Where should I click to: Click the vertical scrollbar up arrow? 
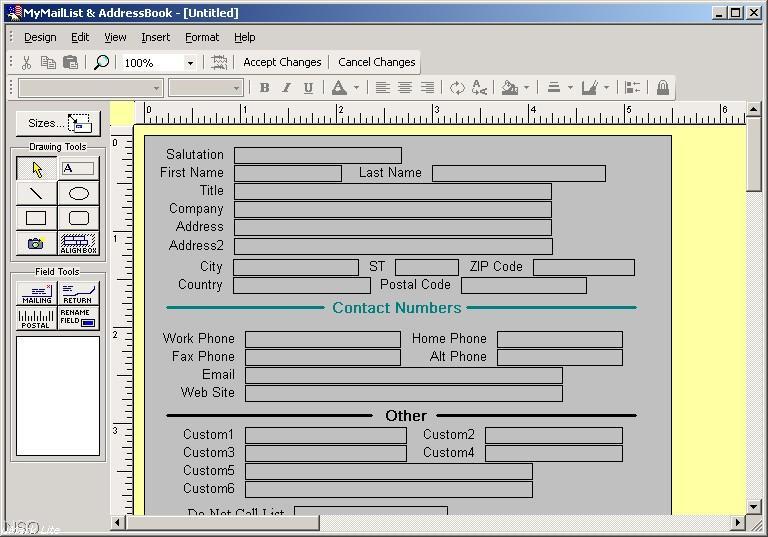click(x=754, y=109)
